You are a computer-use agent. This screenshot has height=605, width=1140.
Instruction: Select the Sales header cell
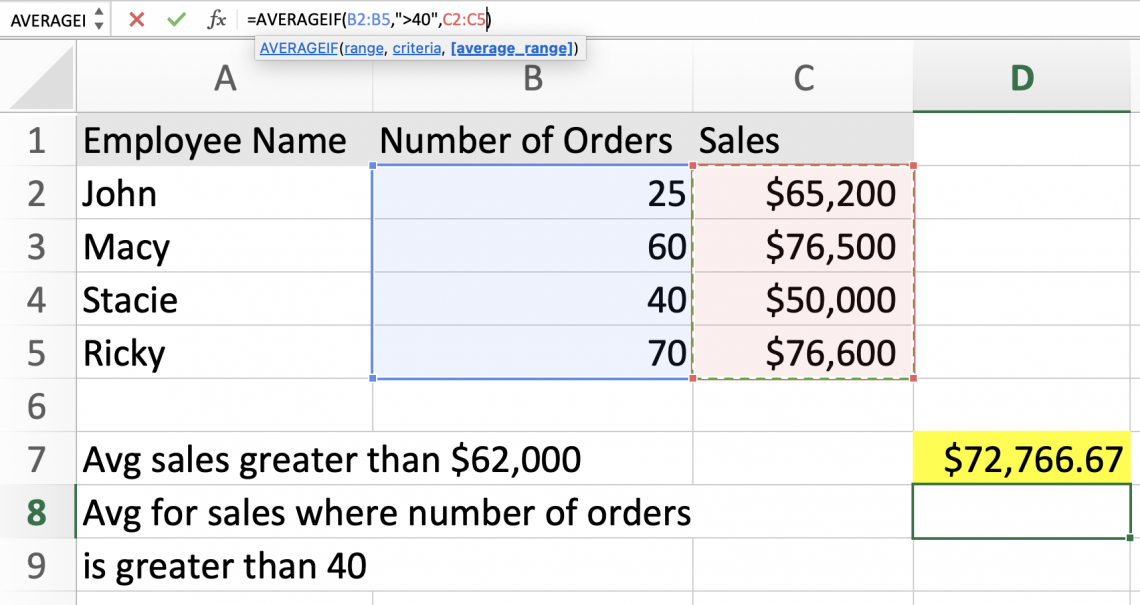pos(803,140)
